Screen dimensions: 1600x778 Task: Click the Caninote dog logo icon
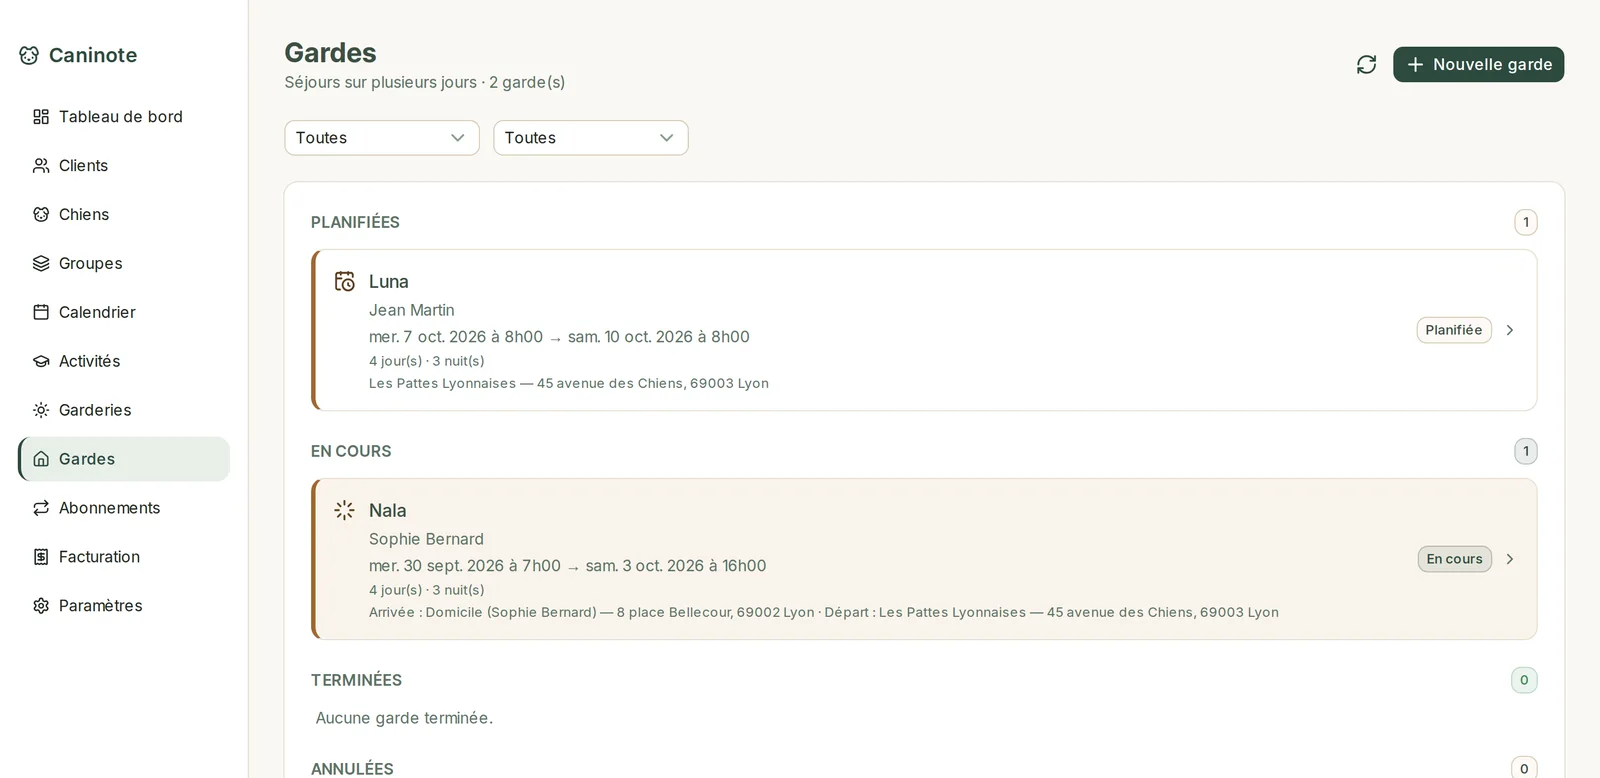point(29,55)
